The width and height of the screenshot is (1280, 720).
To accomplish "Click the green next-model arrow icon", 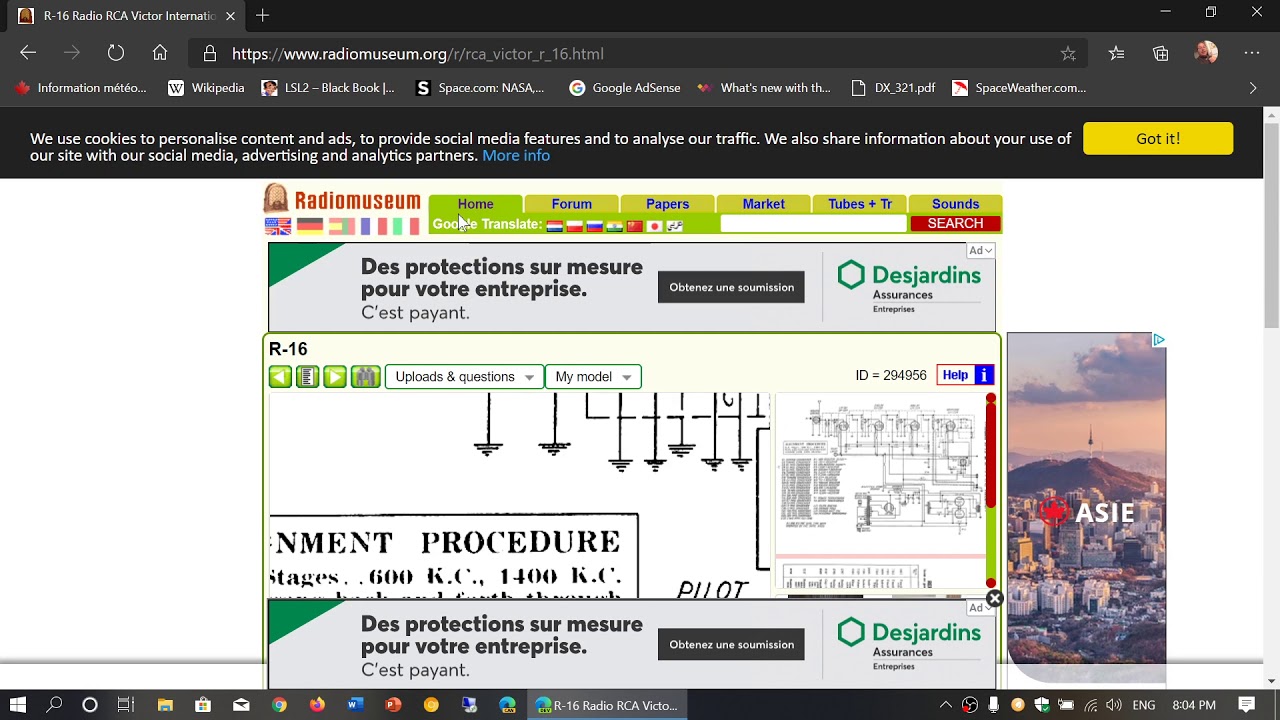I will click(x=335, y=377).
